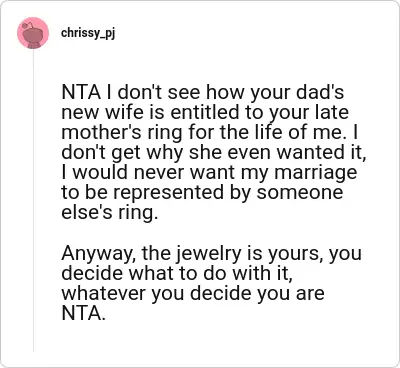Click the text "whatever you decide you are"
400x368 pixels.
pyautogui.click(x=193, y=293)
